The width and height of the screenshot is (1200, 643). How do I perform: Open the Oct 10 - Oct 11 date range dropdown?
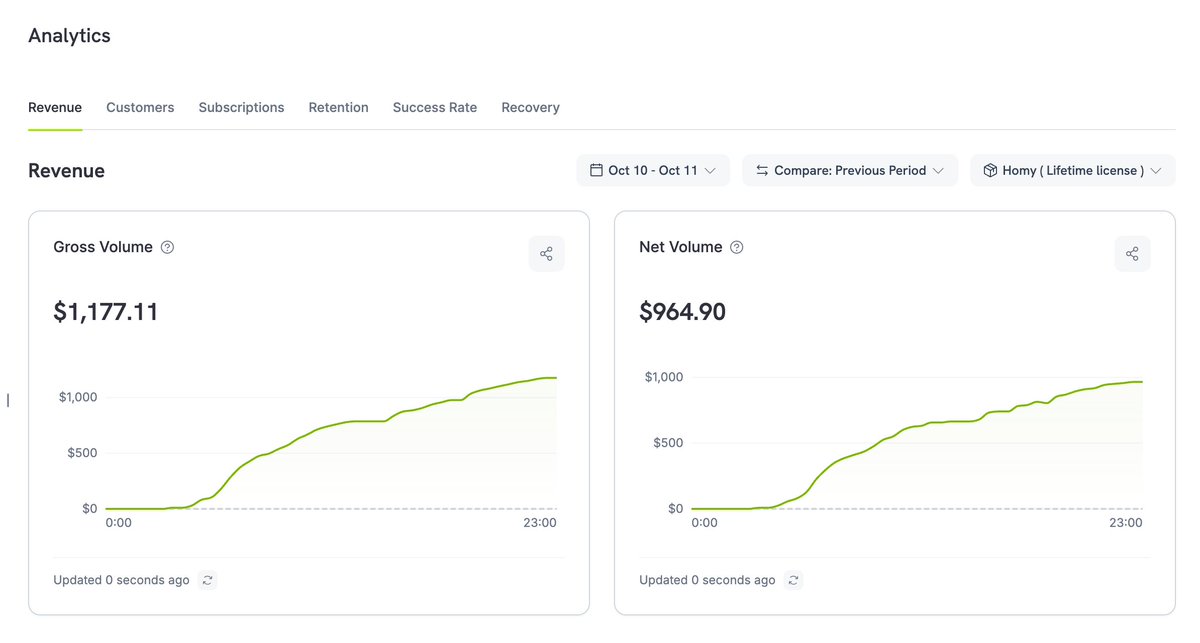tap(653, 170)
